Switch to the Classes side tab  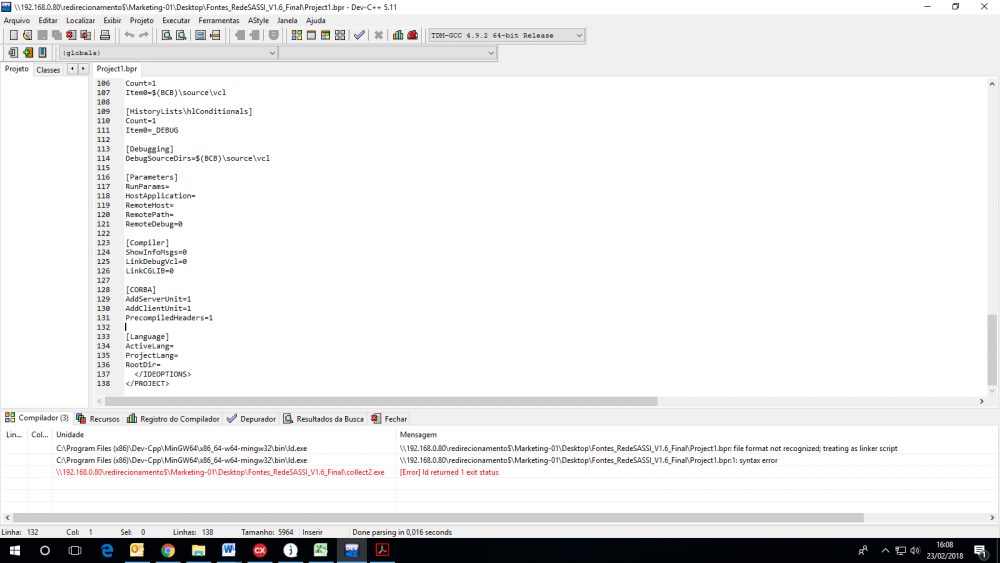pos(48,69)
